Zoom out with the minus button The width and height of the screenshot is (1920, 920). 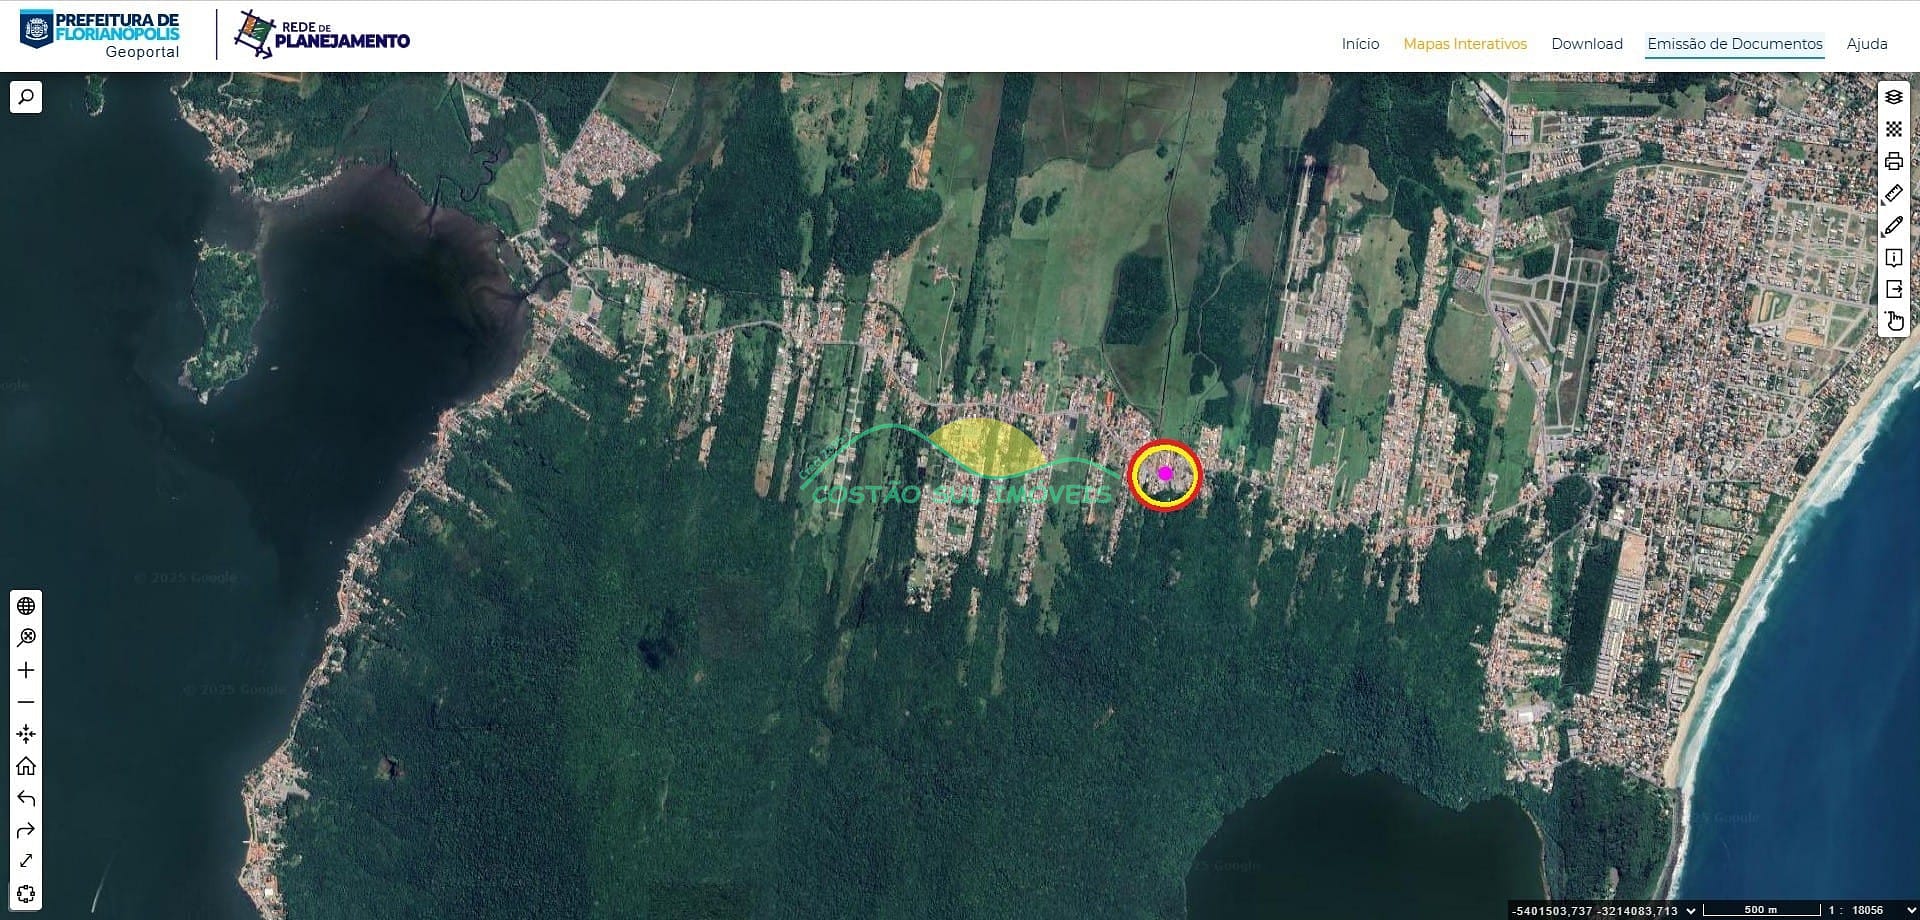[x=26, y=702]
